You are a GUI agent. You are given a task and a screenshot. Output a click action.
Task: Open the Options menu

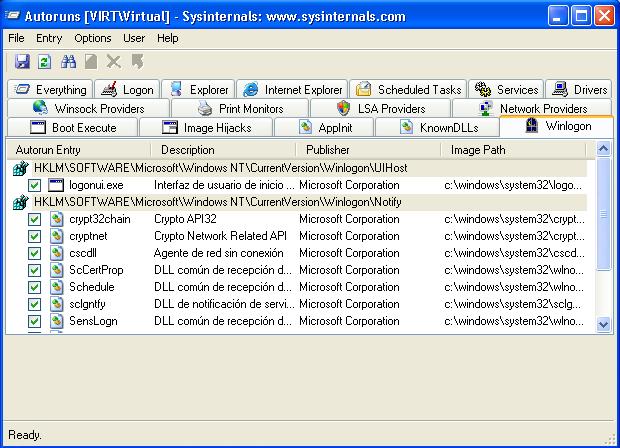(93, 38)
